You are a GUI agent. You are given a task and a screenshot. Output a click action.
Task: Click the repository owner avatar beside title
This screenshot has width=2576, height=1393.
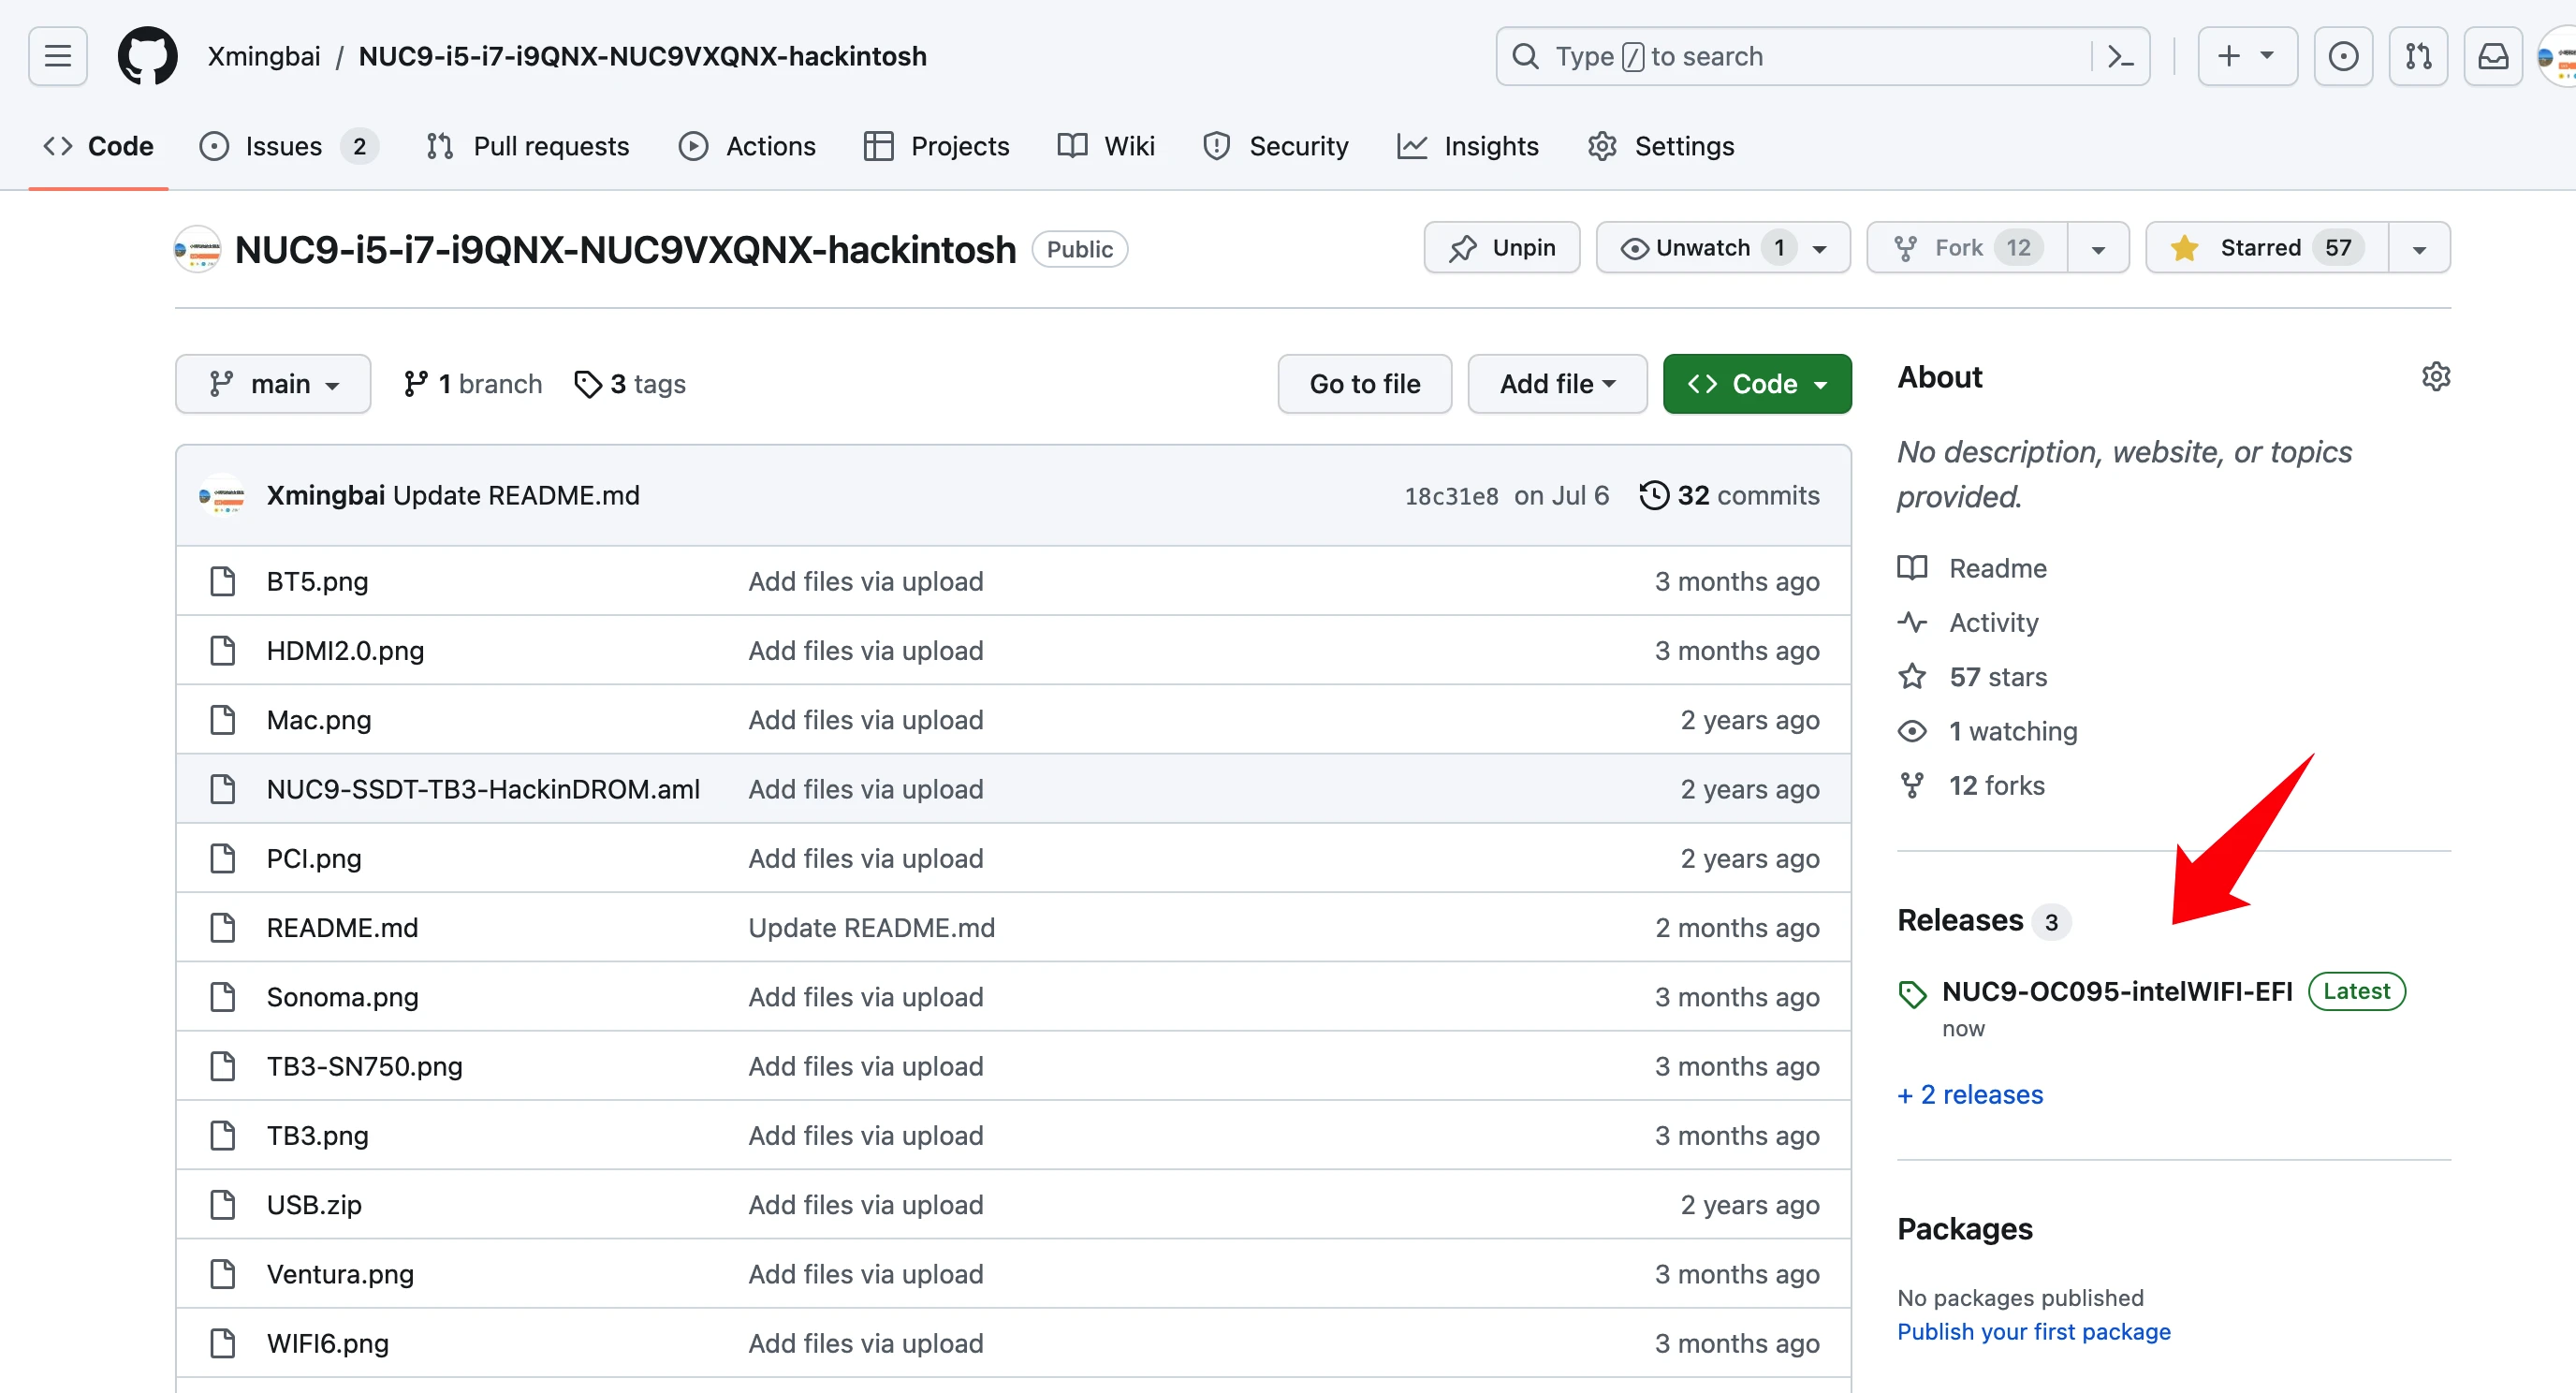pos(198,249)
